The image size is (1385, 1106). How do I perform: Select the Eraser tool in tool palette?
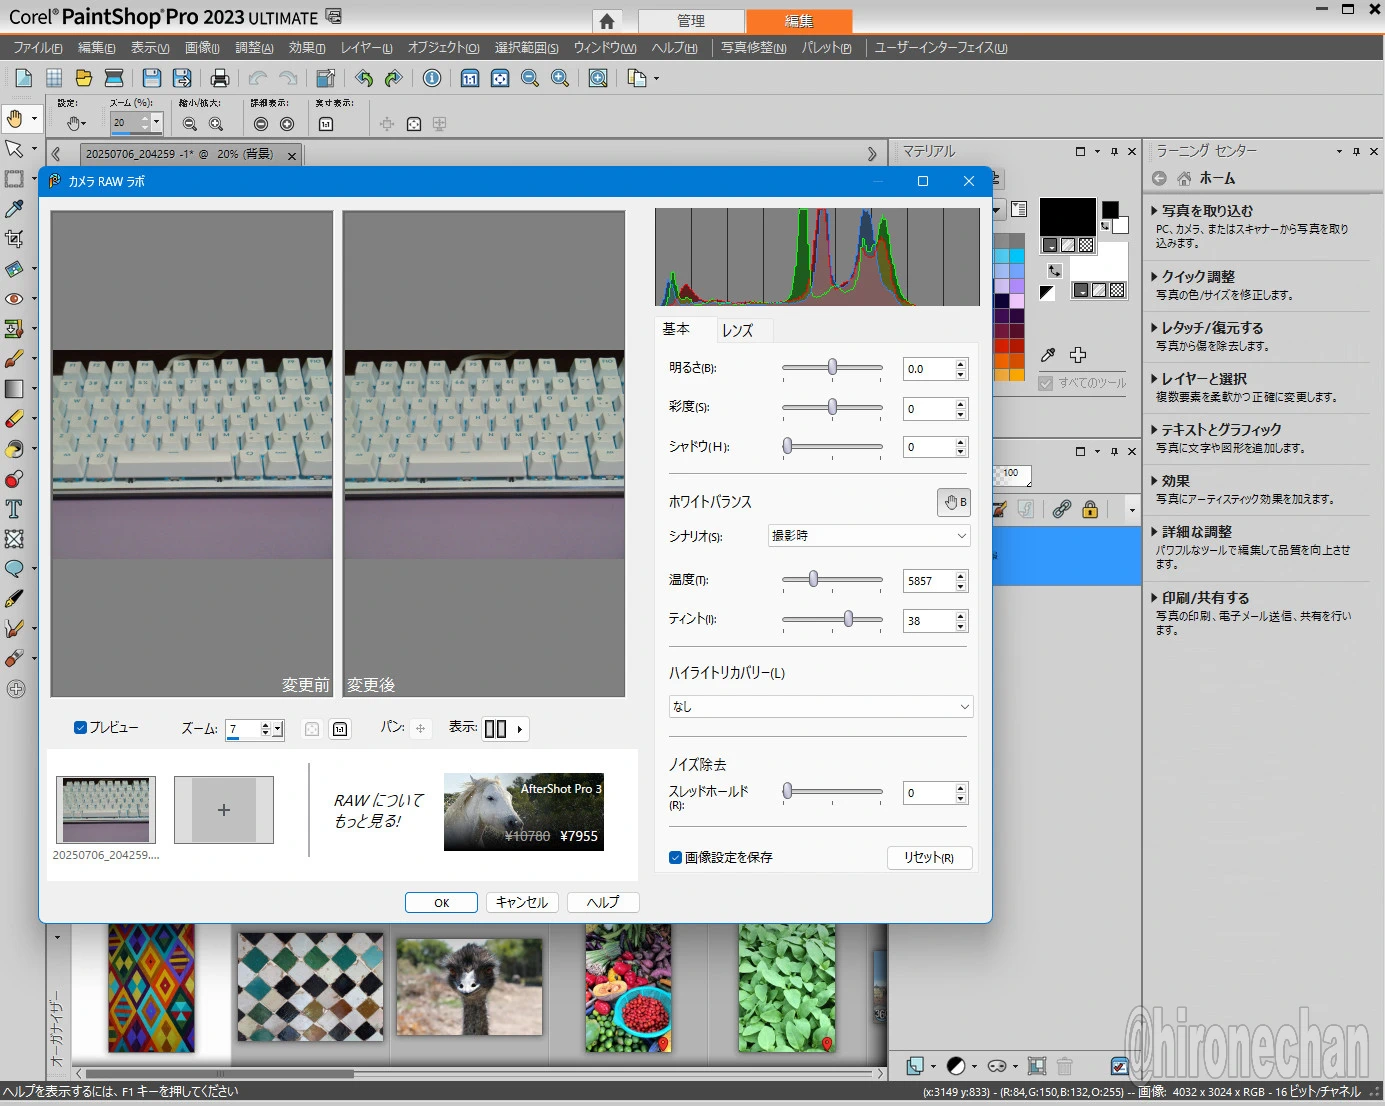coord(14,418)
